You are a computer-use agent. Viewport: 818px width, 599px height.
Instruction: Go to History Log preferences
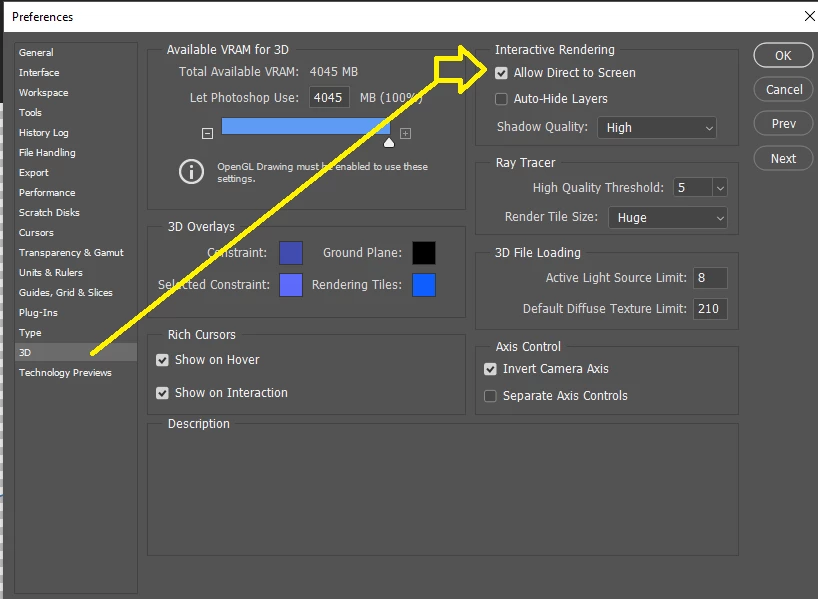click(76, 133)
